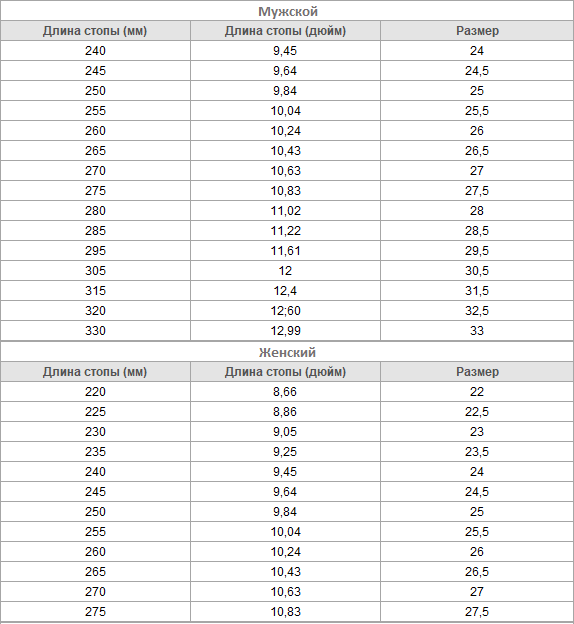This screenshot has height=624, width=574.
Task: Select the women's Размер column header
Action: click(x=477, y=372)
